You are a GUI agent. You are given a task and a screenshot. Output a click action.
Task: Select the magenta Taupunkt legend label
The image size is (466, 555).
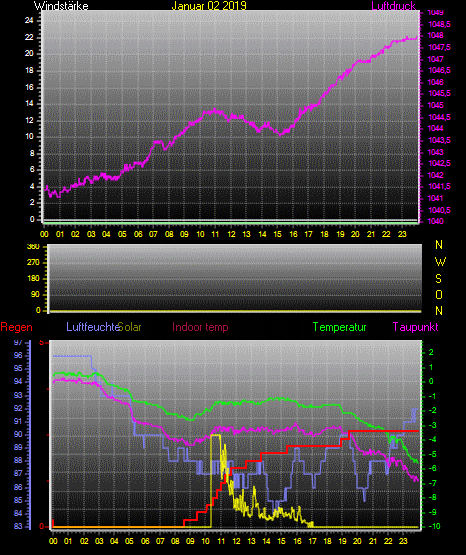coord(415,327)
